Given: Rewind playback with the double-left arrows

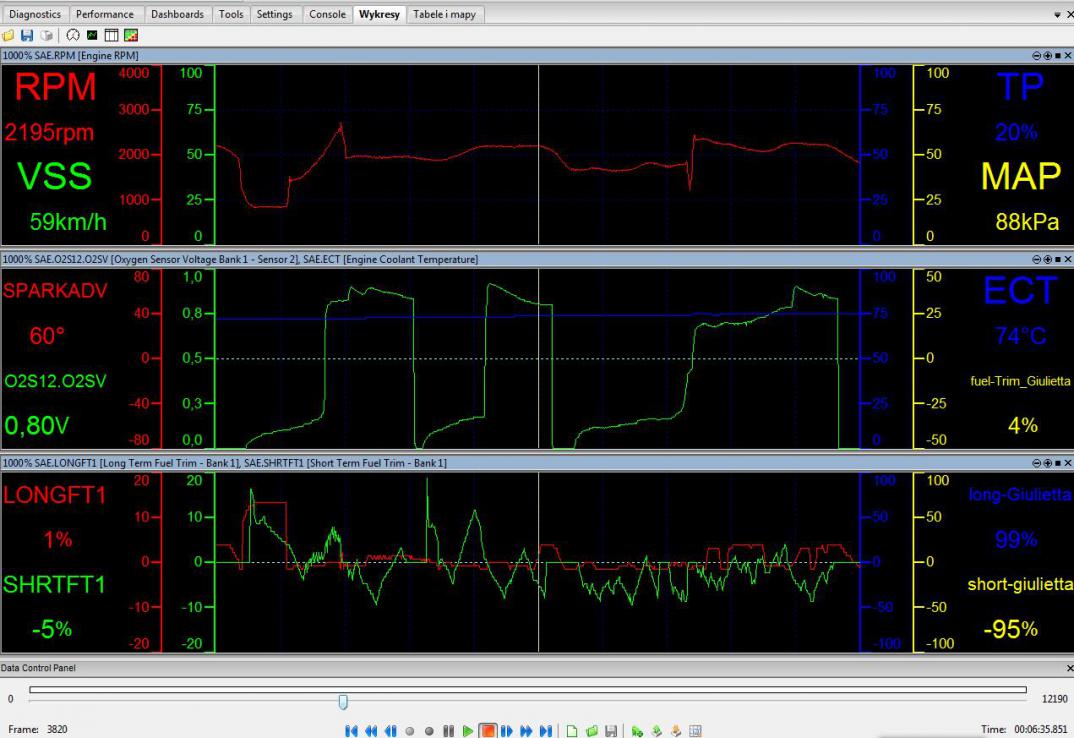Looking at the screenshot, I should [x=371, y=730].
